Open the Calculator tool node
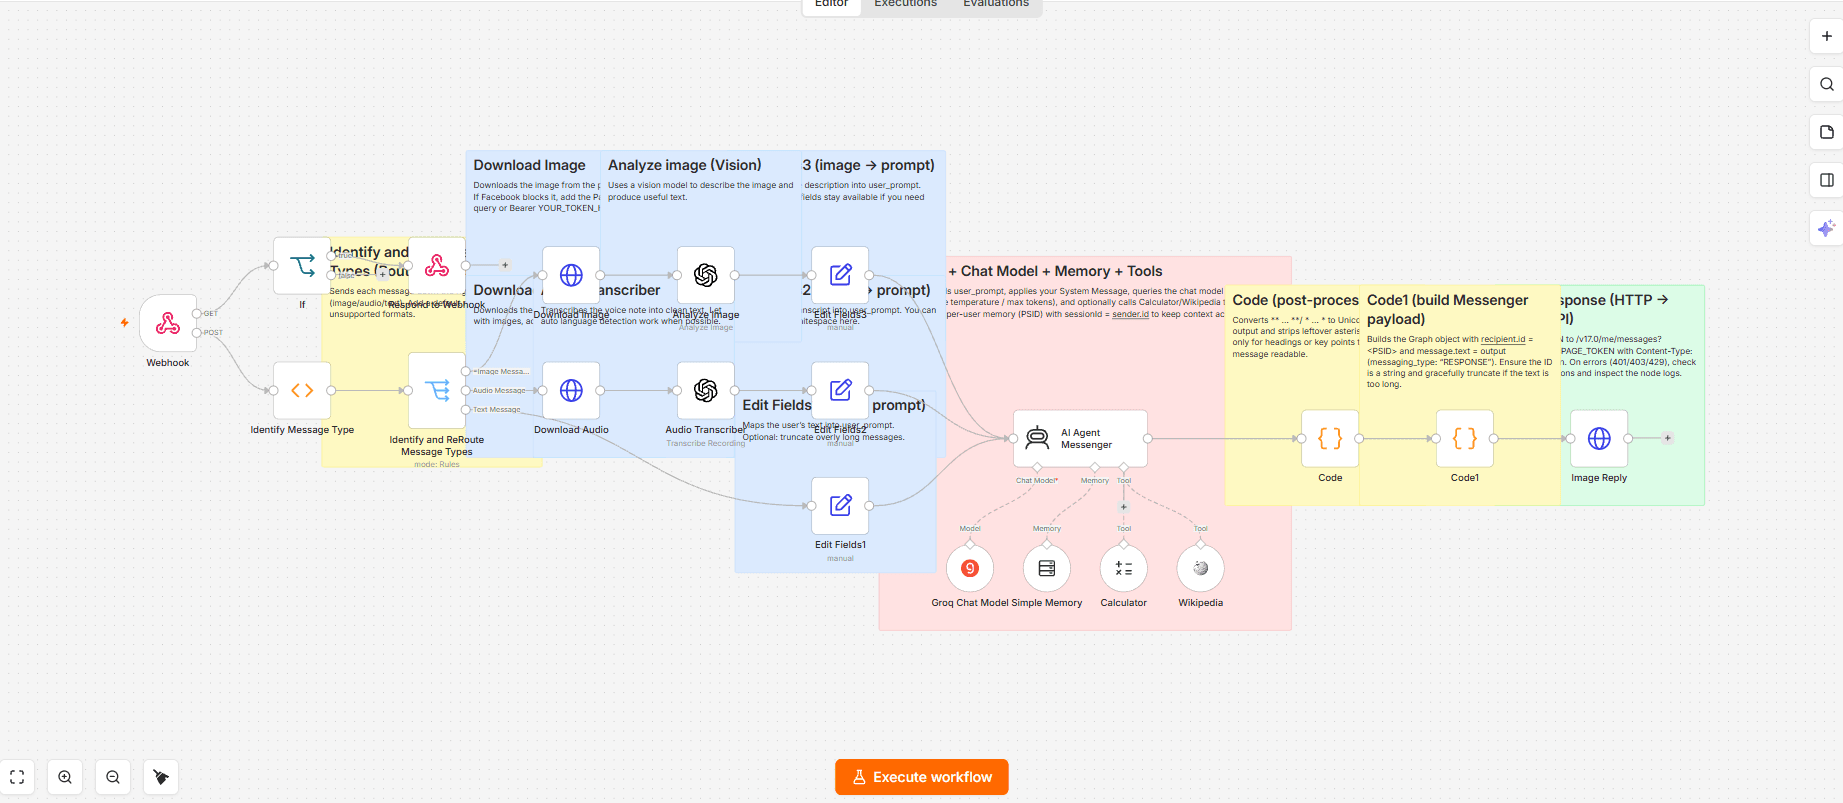Screen dimensions: 1843x803 [x=1124, y=568]
